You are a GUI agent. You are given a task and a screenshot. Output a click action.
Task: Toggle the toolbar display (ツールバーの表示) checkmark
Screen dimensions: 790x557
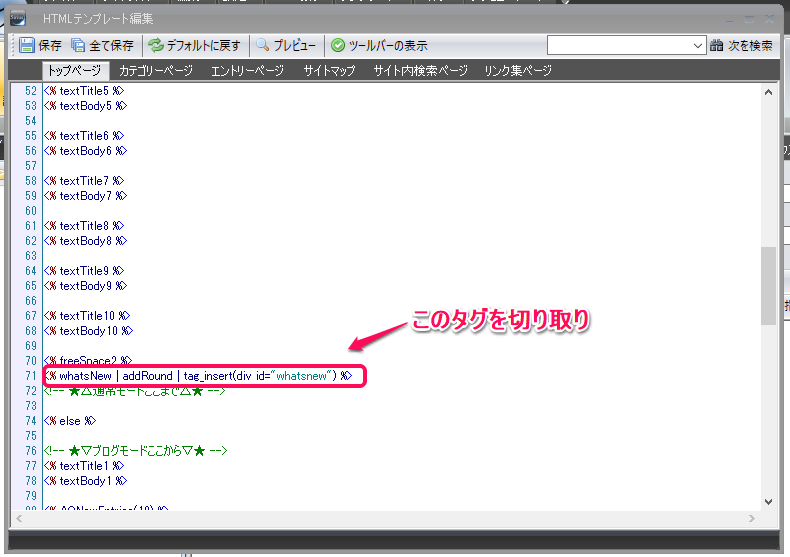338,45
